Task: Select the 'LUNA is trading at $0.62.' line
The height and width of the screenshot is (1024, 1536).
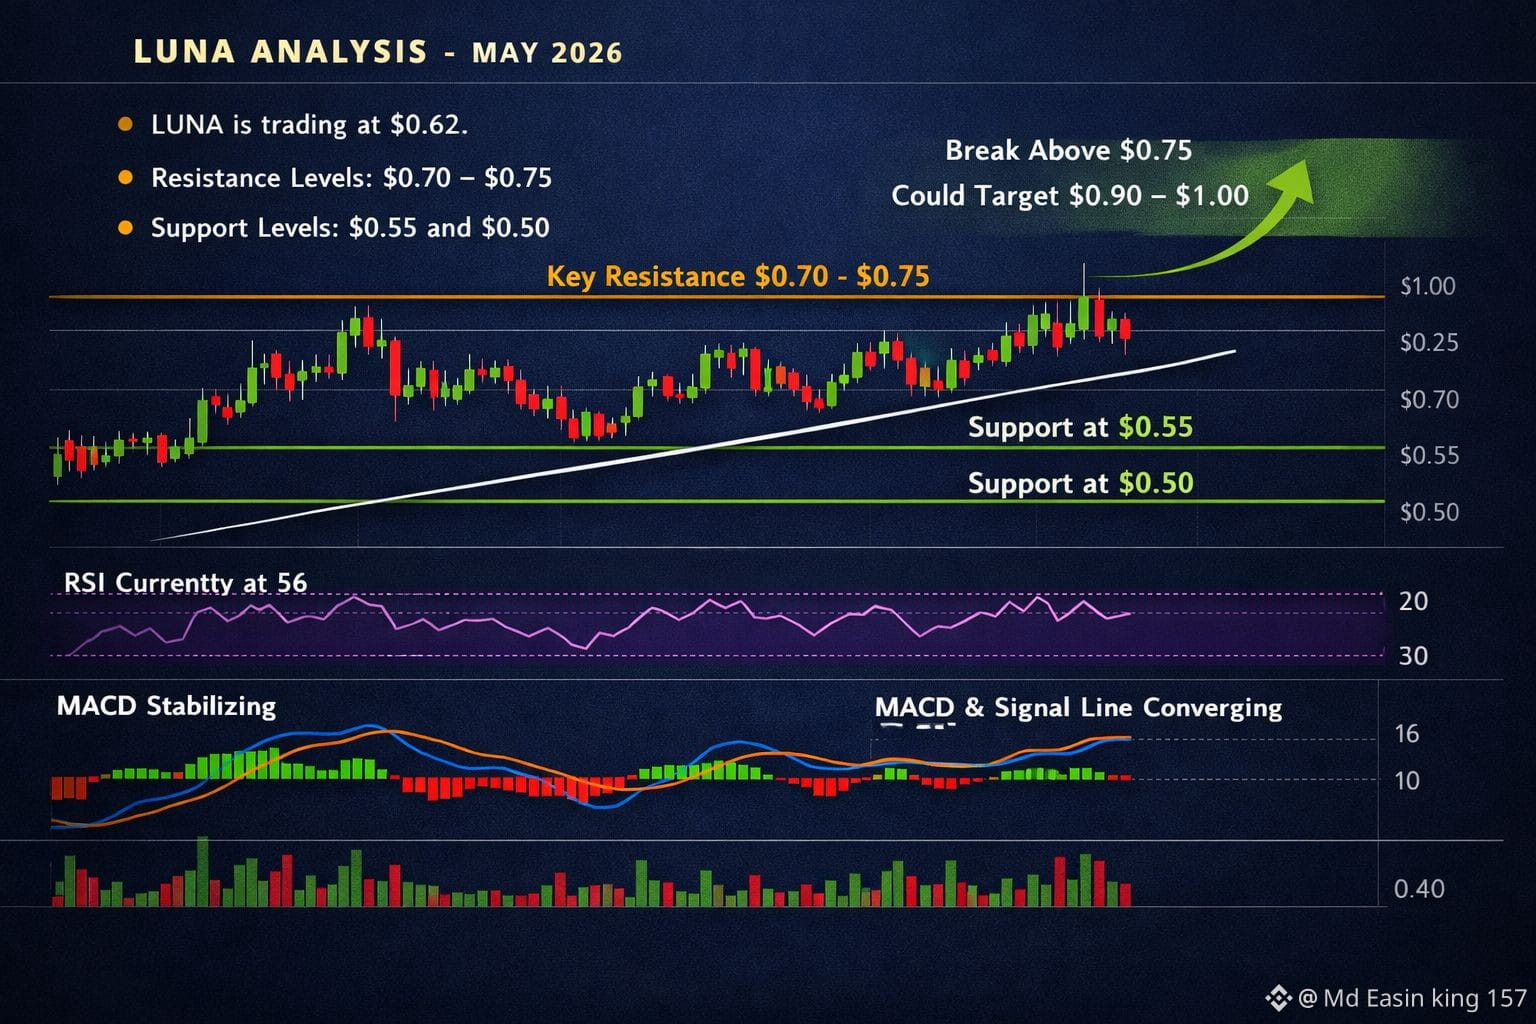Action: click(309, 125)
